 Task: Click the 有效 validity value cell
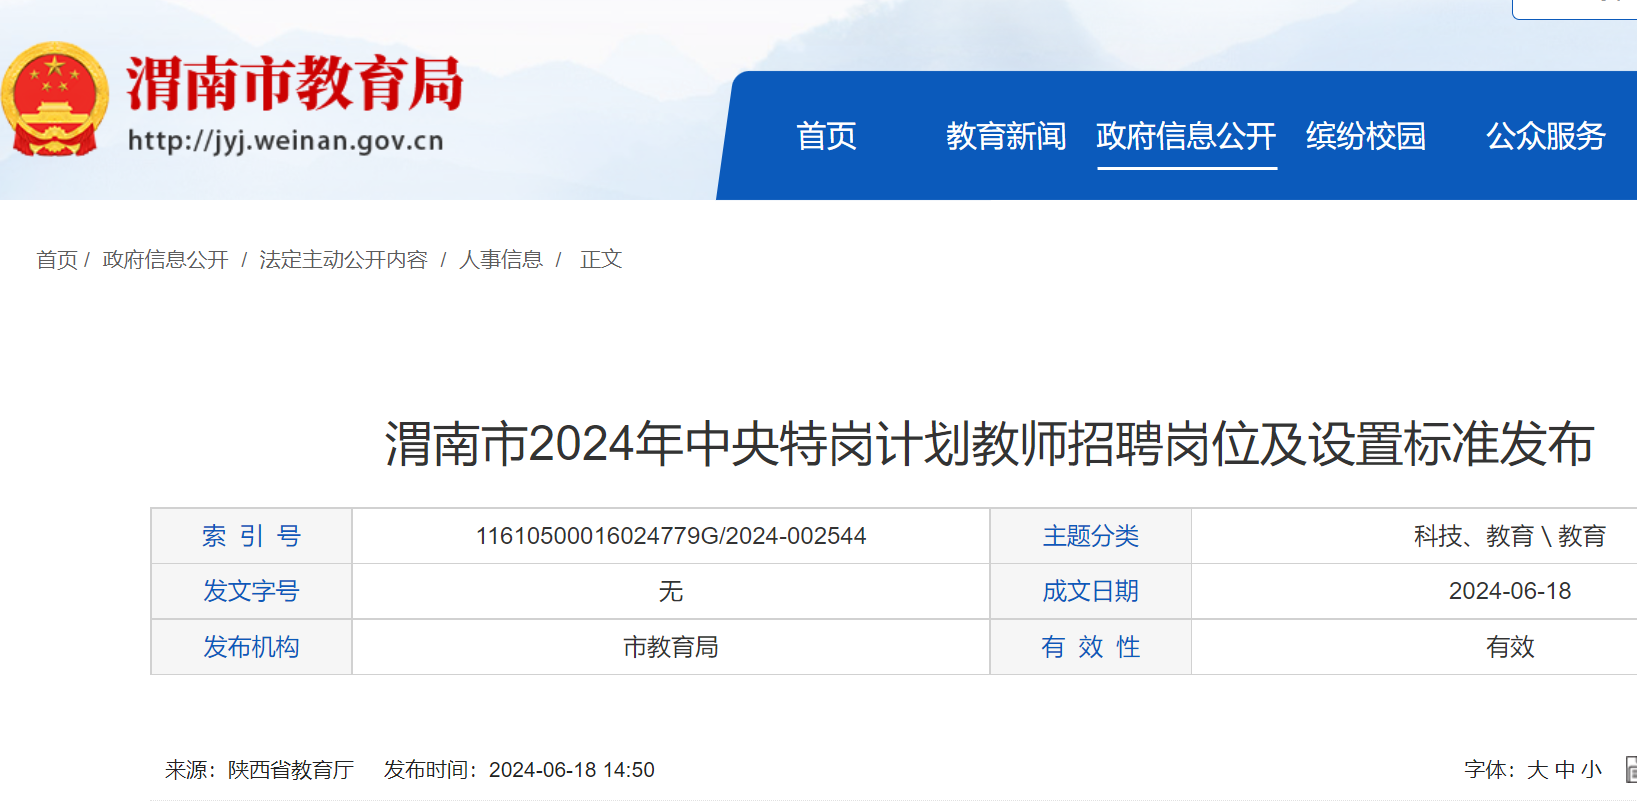point(1414,647)
